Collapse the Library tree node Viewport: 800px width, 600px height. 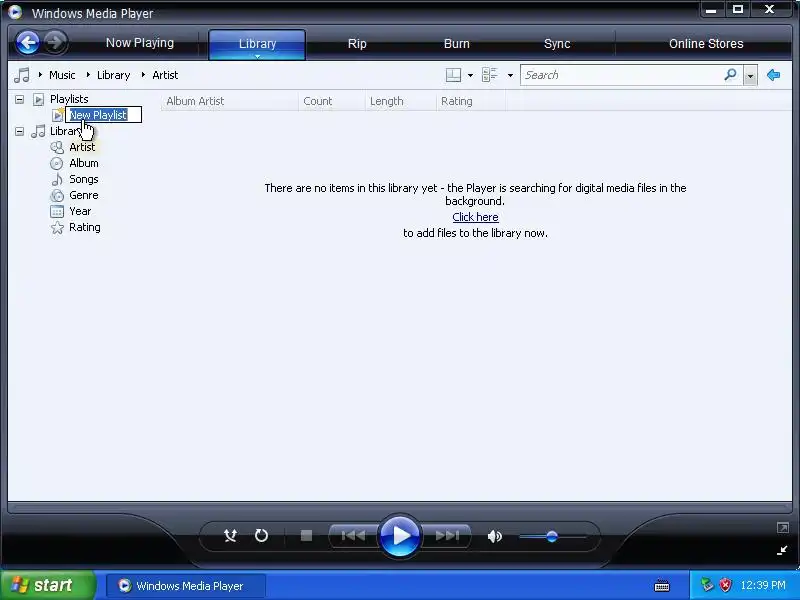point(19,132)
